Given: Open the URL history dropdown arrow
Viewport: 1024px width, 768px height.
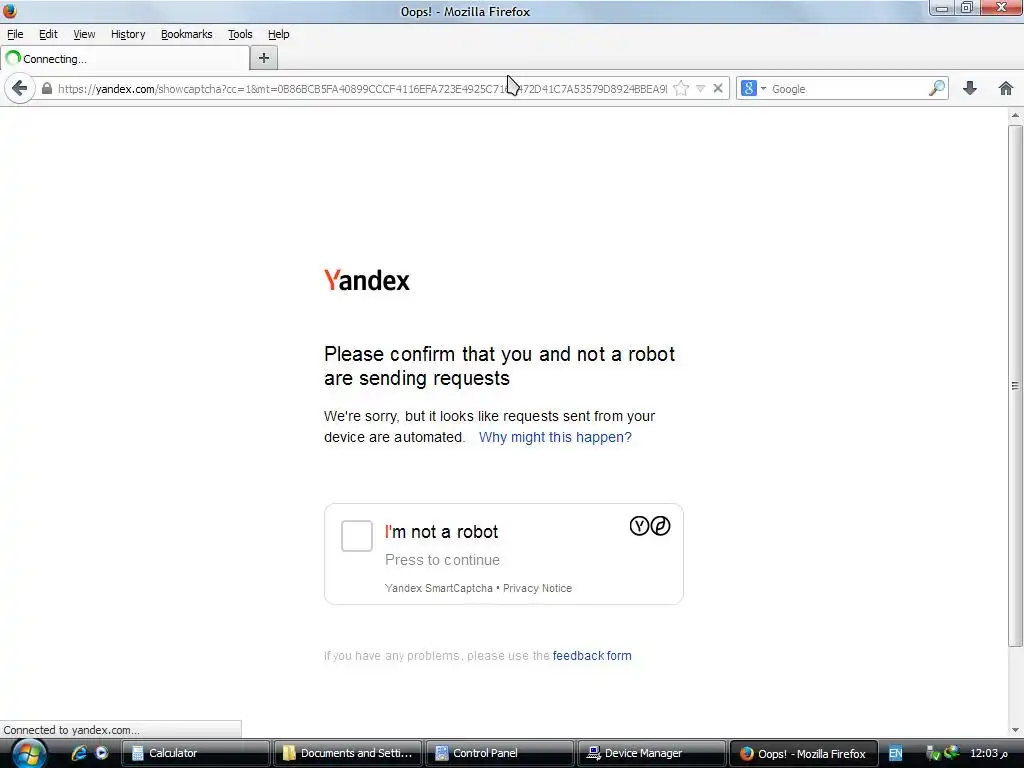Looking at the screenshot, I should tap(700, 89).
